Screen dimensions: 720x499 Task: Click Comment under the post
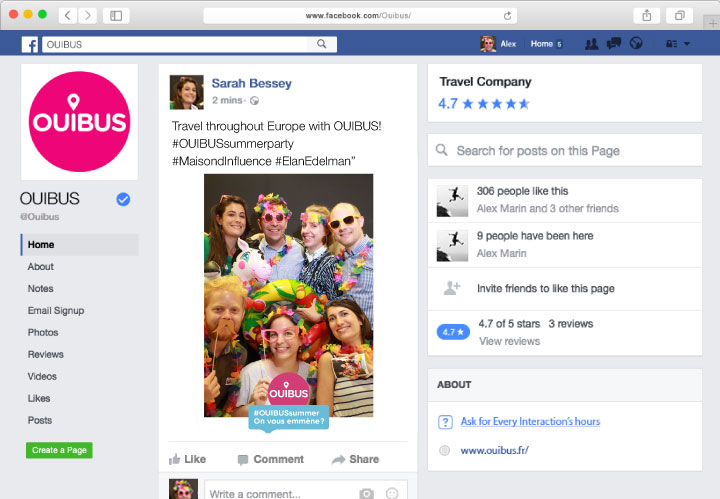click(x=270, y=459)
